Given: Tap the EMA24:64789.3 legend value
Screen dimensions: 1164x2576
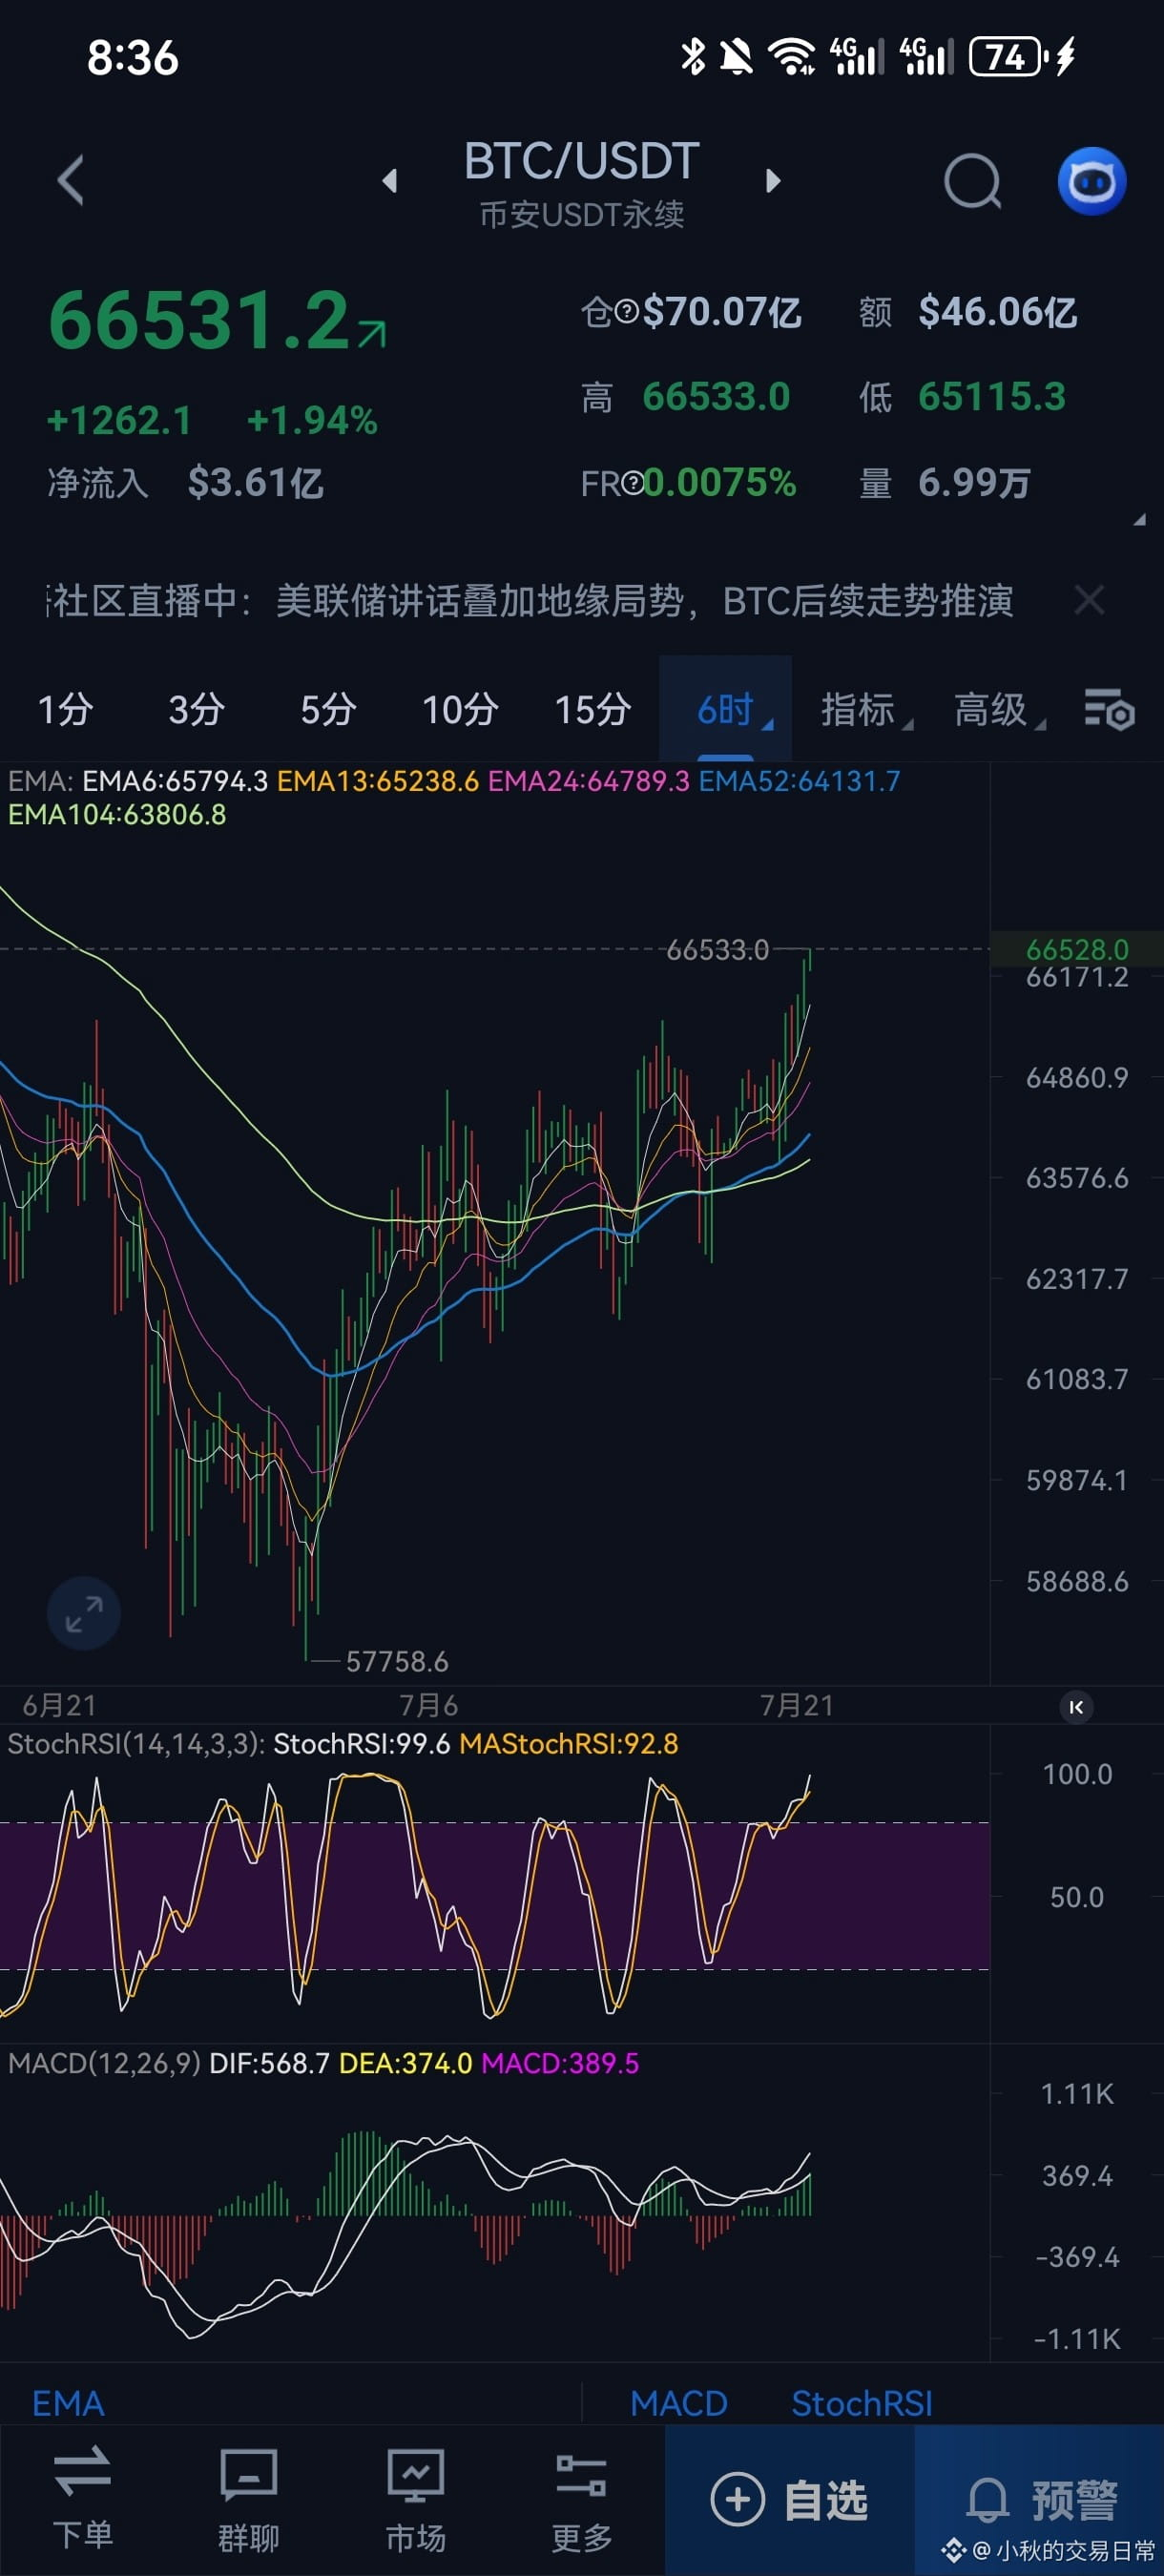Looking at the screenshot, I should point(589,781).
